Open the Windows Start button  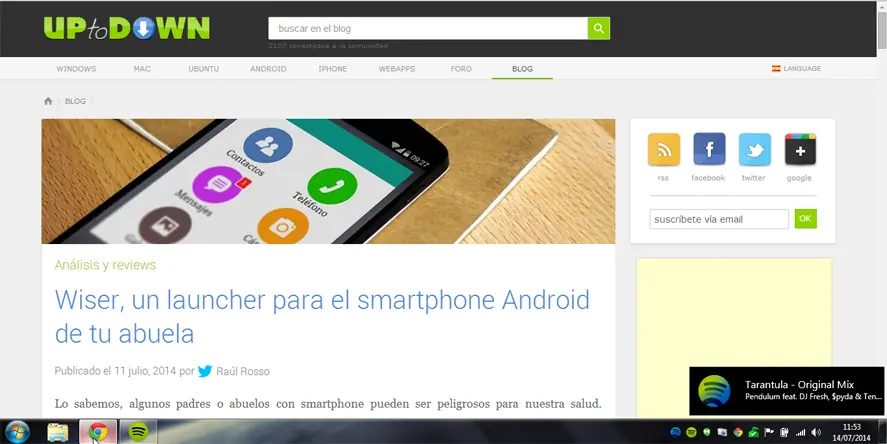(x=18, y=432)
